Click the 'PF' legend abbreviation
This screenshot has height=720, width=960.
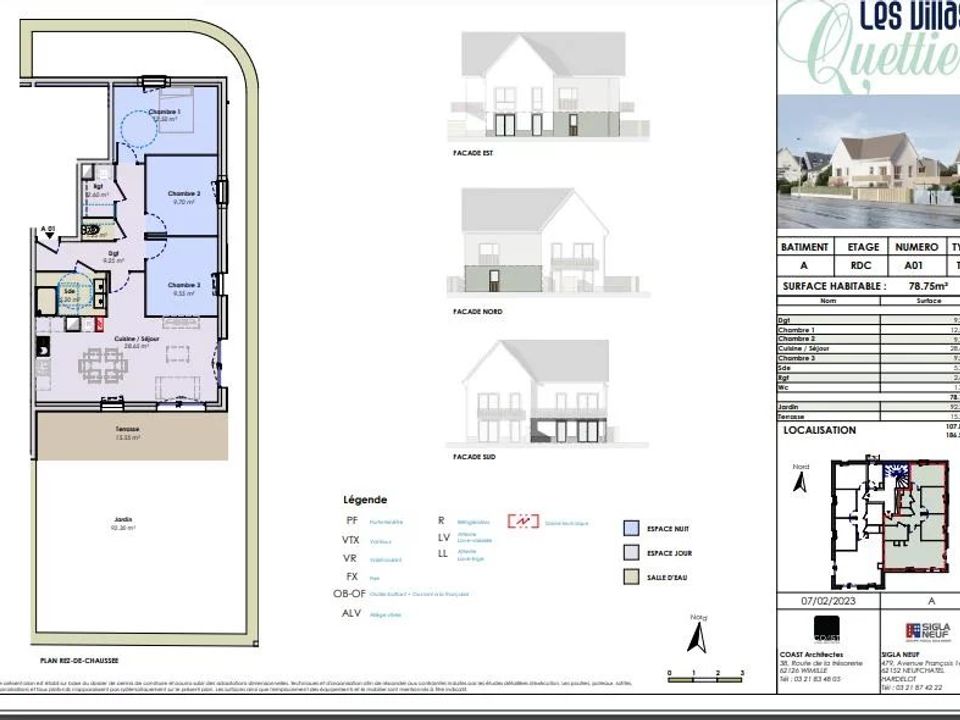pos(352,520)
